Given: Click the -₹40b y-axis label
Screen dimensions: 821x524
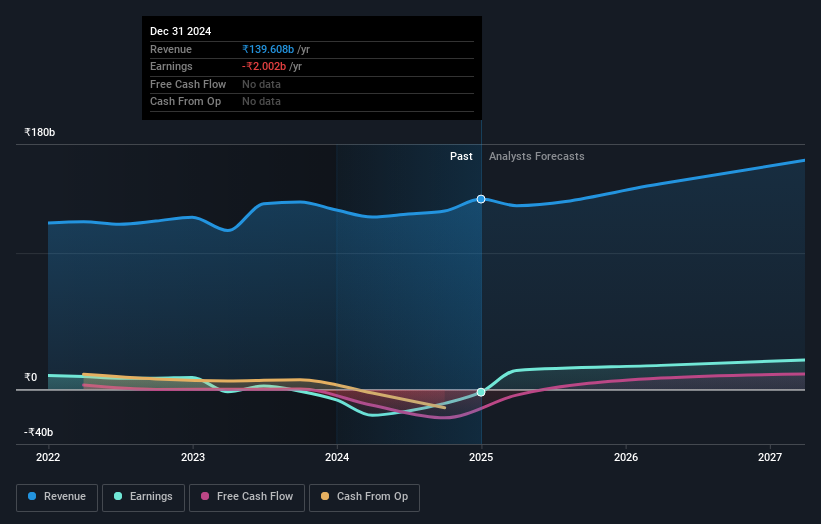Looking at the screenshot, I should tap(39, 432).
